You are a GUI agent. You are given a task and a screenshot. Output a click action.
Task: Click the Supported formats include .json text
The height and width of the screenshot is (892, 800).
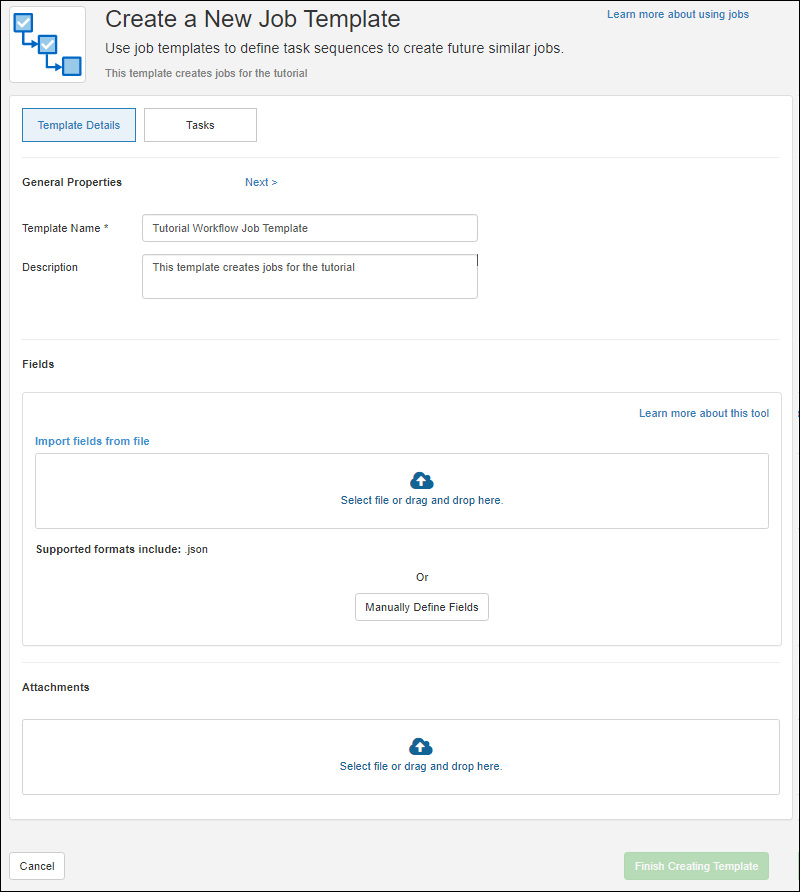pyautogui.click(x=122, y=549)
